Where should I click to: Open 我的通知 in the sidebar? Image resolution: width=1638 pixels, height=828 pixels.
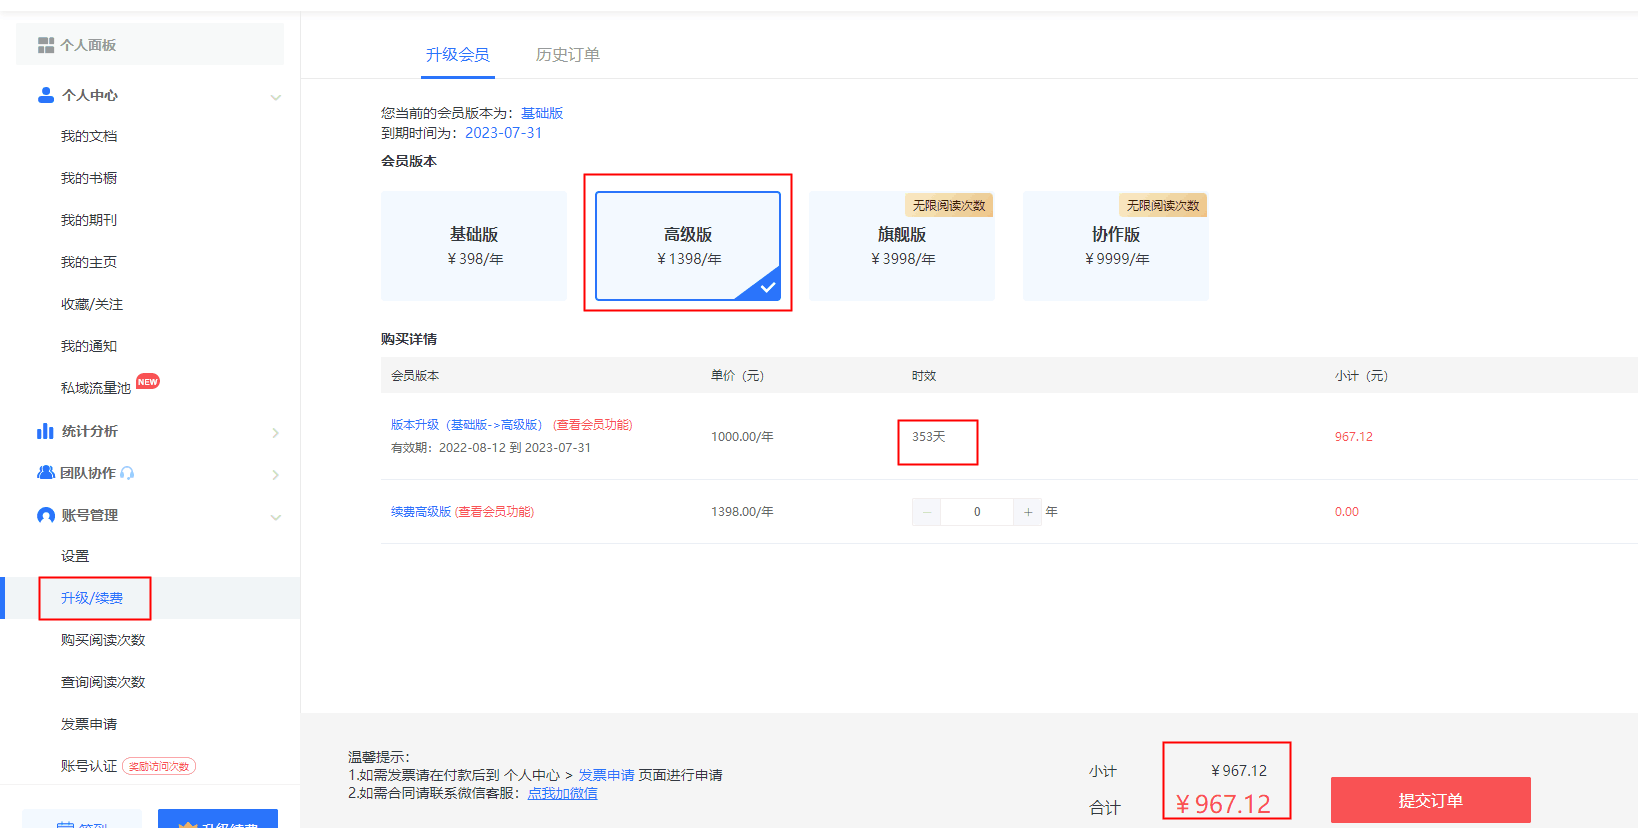89,346
